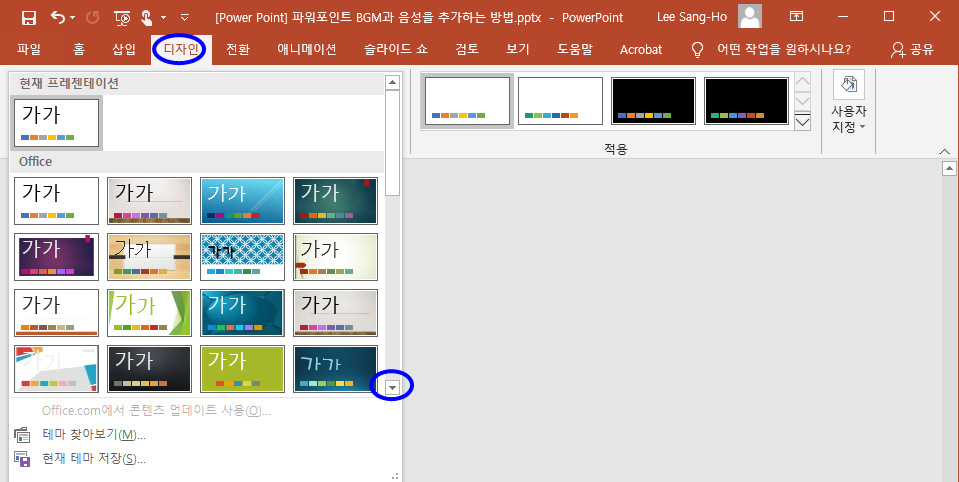Click the browse themes folder icon
Screen dimensions: 959x482
pyautogui.click(x=22, y=436)
